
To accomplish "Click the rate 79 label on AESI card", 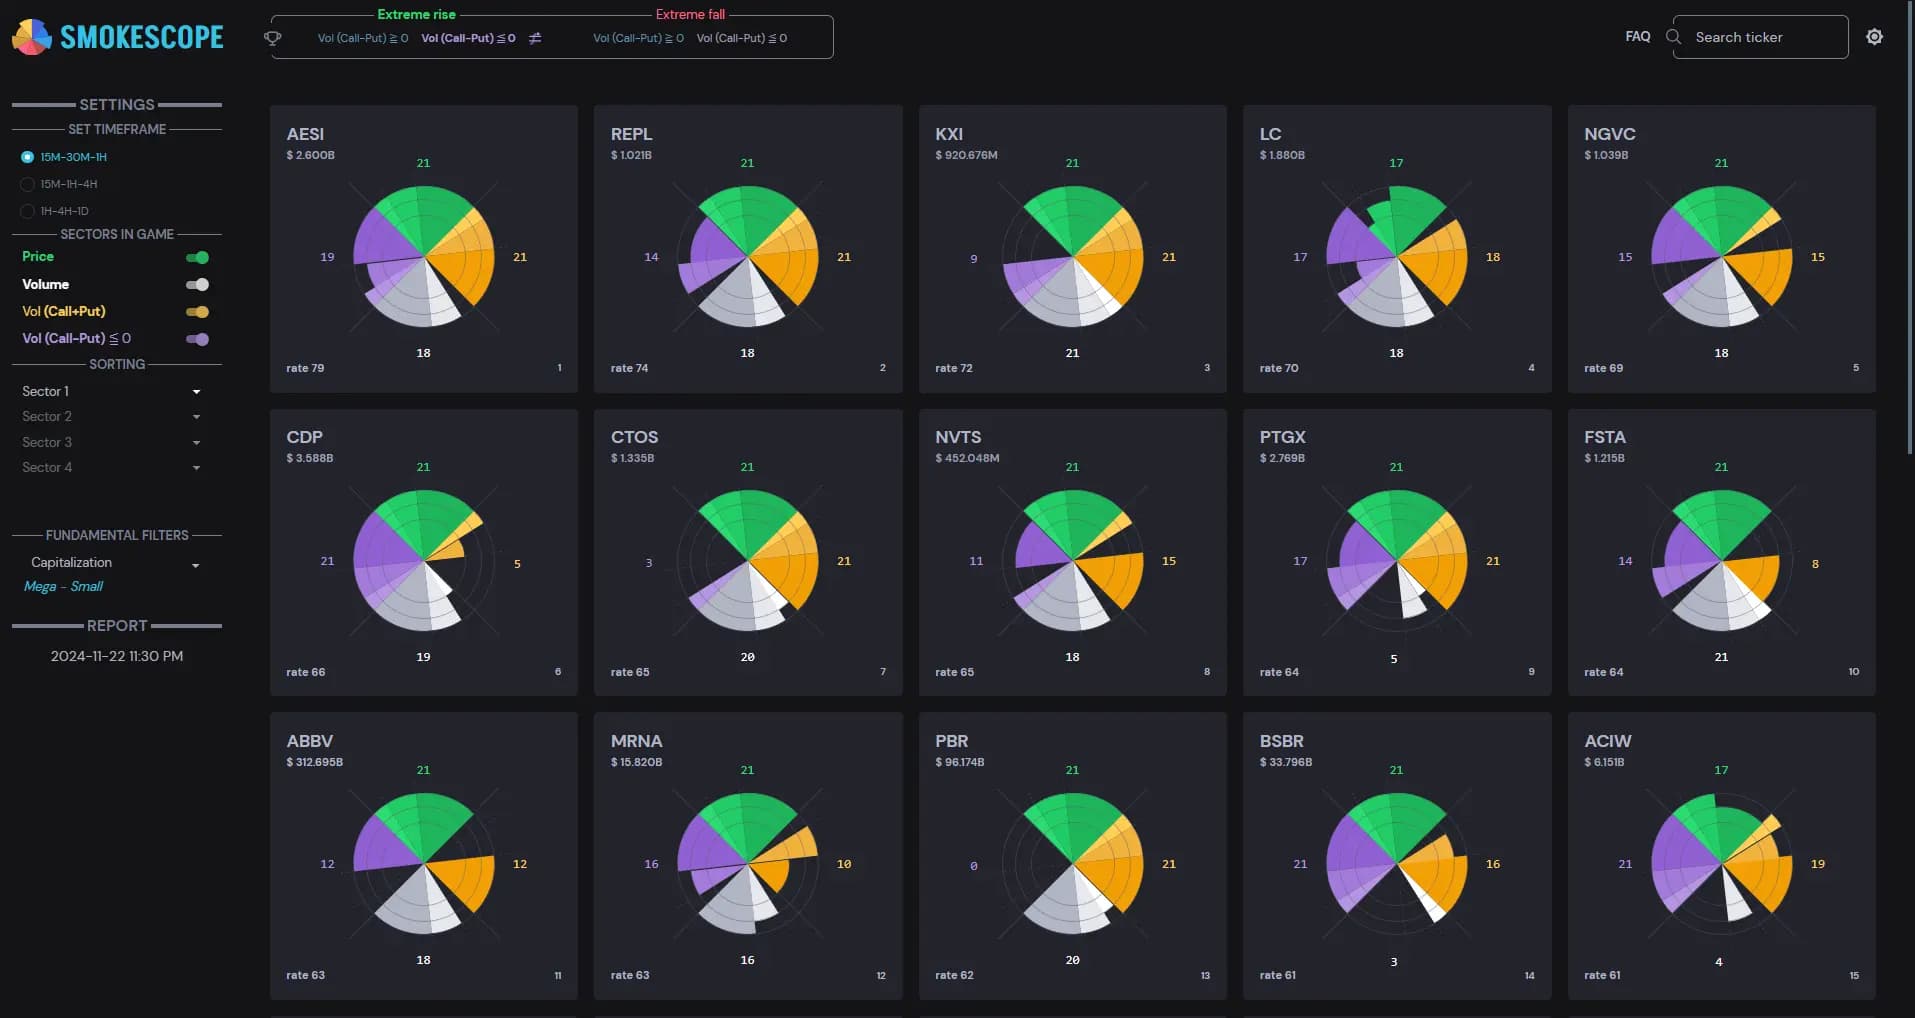I will coord(305,368).
